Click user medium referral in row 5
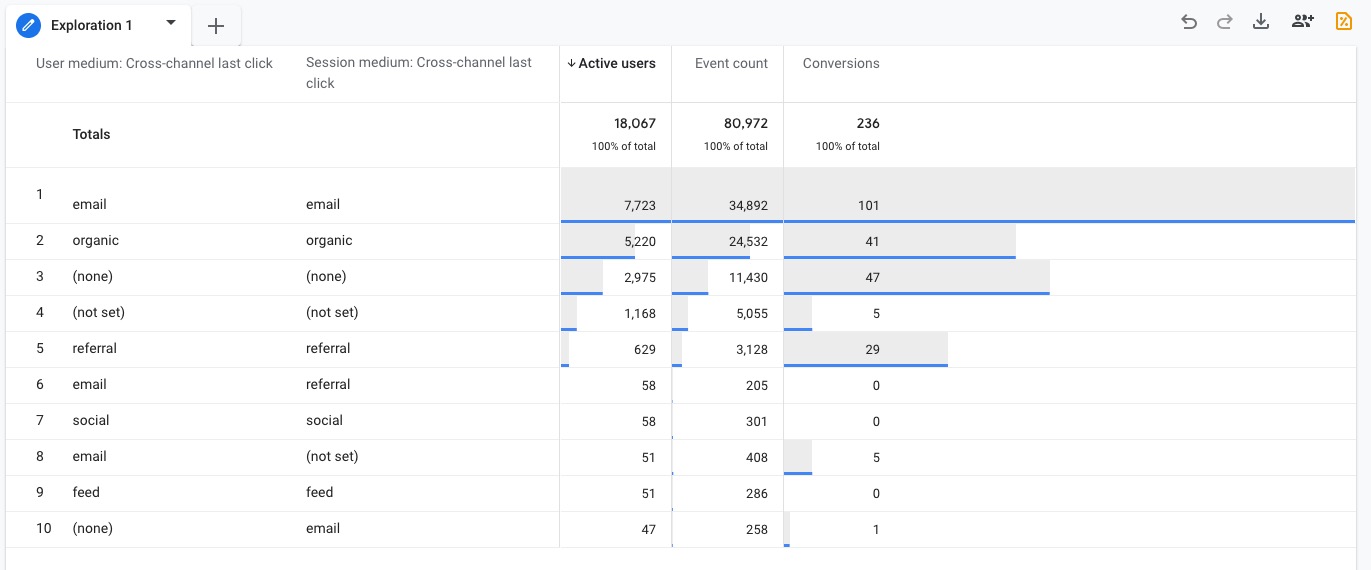 click(x=94, y=348)
